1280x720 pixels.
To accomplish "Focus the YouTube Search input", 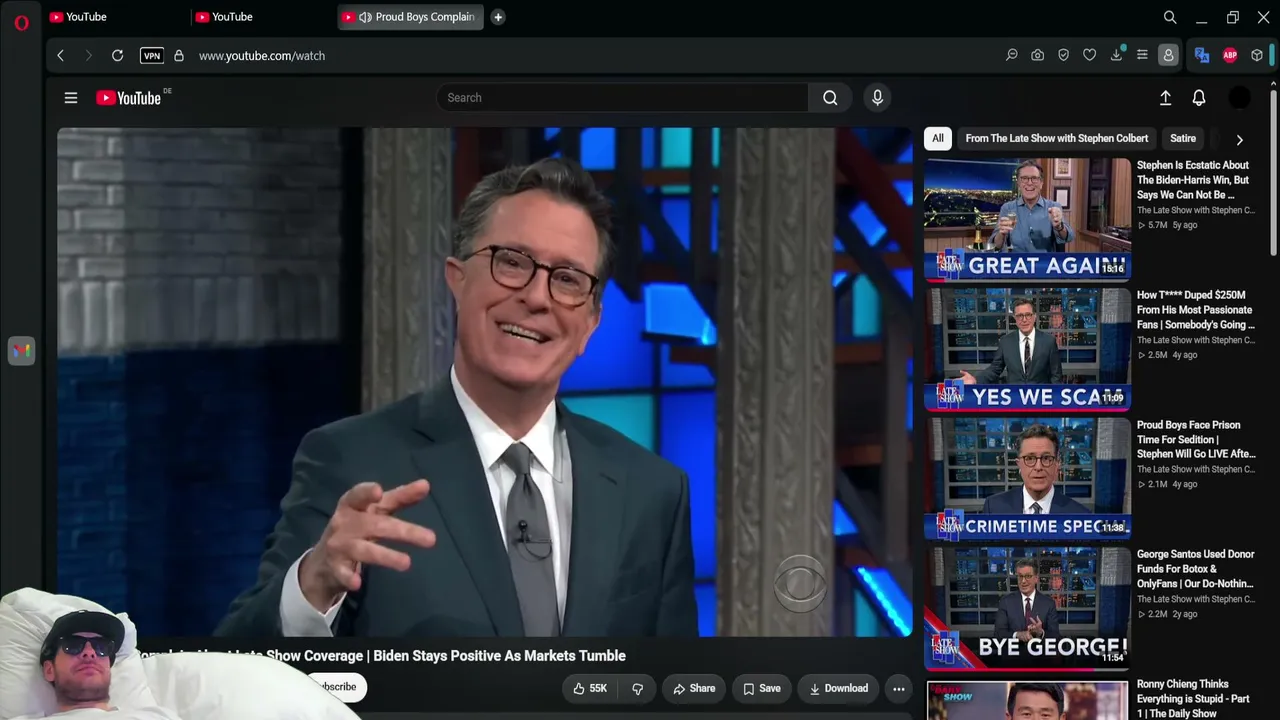I will (622, 98).
